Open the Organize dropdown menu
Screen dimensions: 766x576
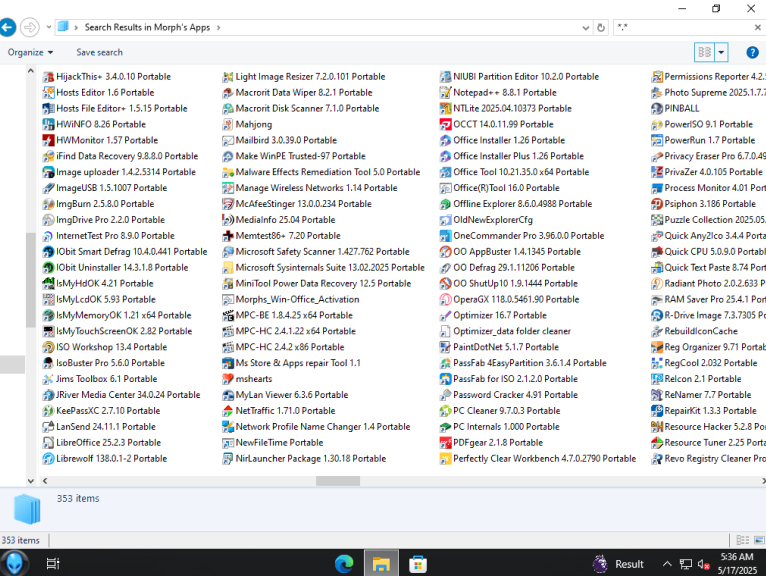30,52
